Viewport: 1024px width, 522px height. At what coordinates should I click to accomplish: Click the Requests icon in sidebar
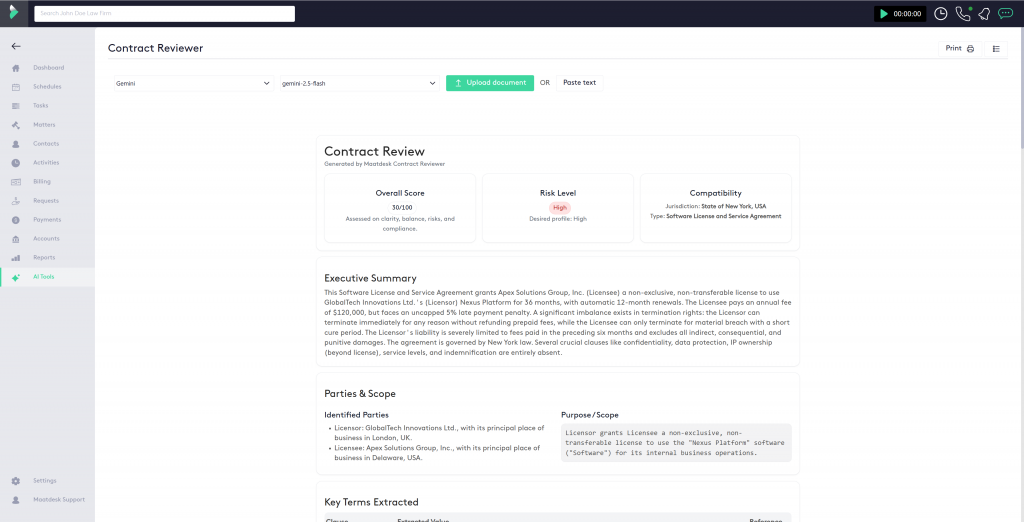16,201
